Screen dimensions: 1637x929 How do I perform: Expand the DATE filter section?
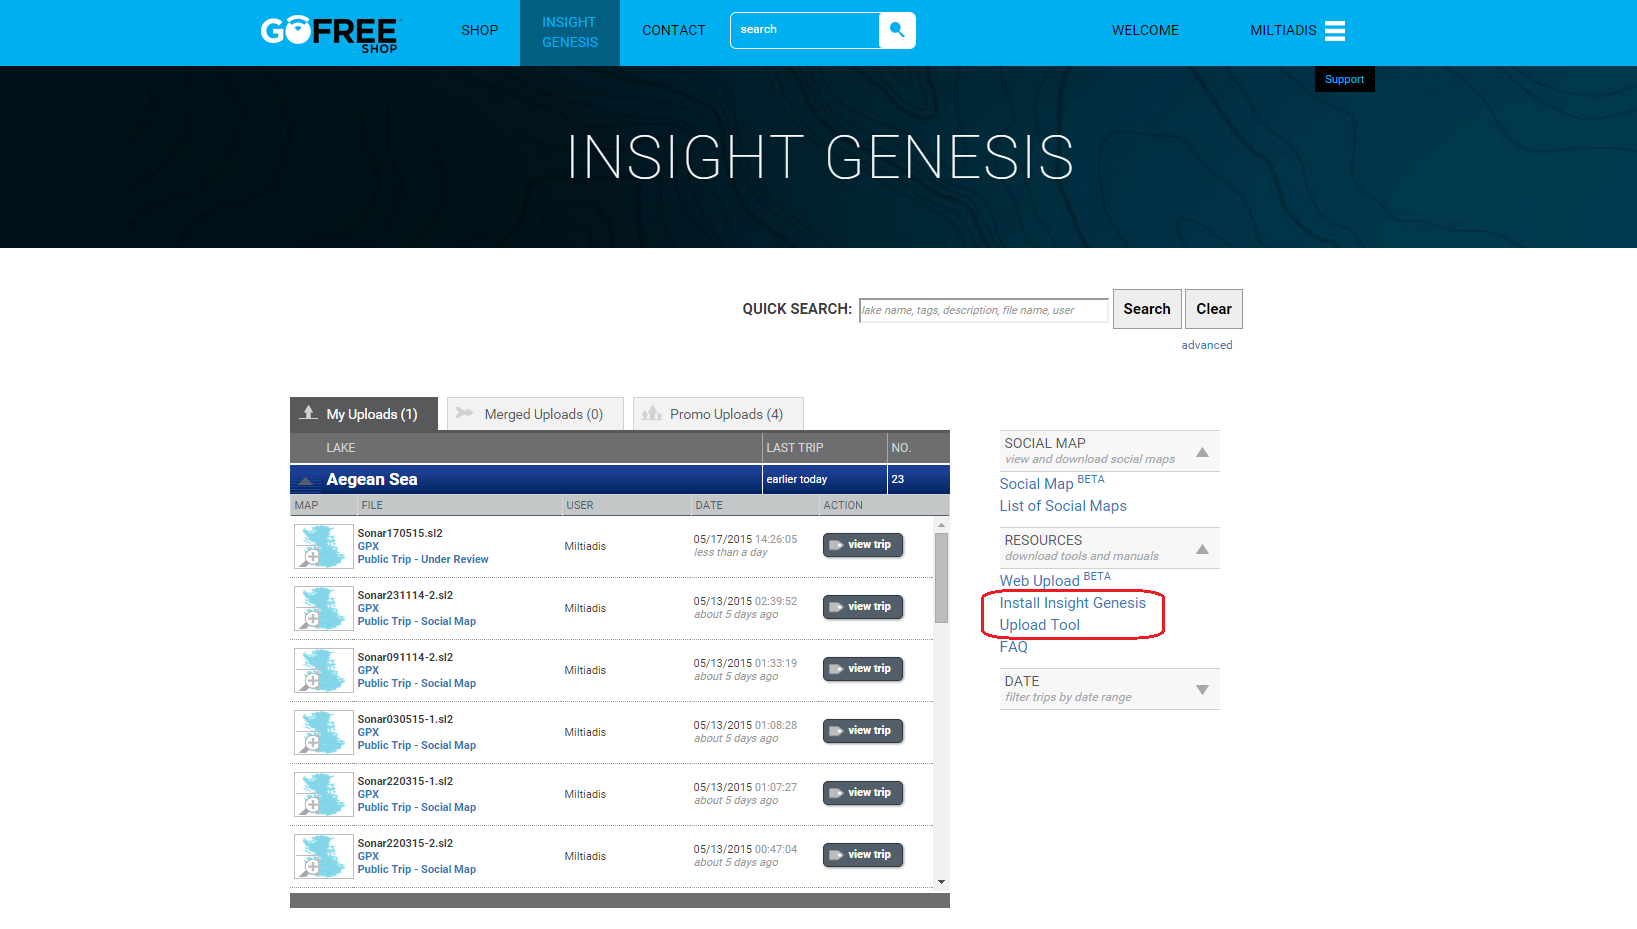(1202, 690)
